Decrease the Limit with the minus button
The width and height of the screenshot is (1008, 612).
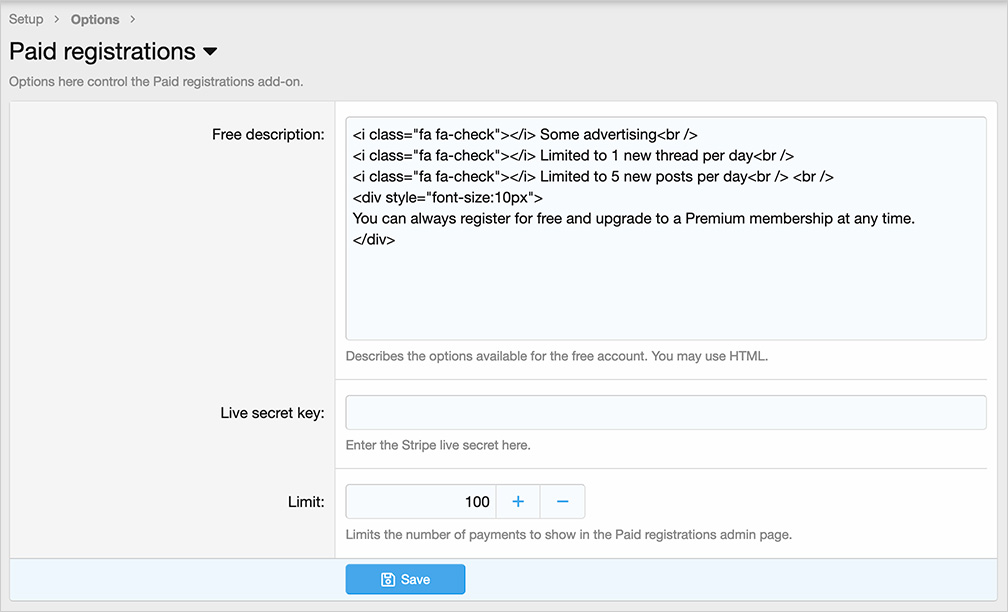[x=562, y=501]
